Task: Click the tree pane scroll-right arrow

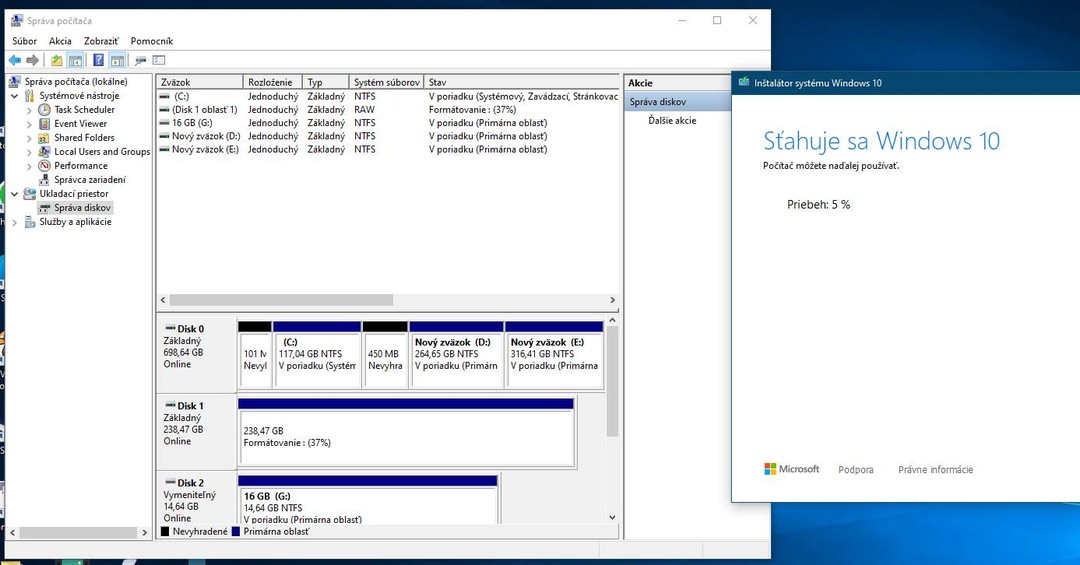Action: pos(144,533)
